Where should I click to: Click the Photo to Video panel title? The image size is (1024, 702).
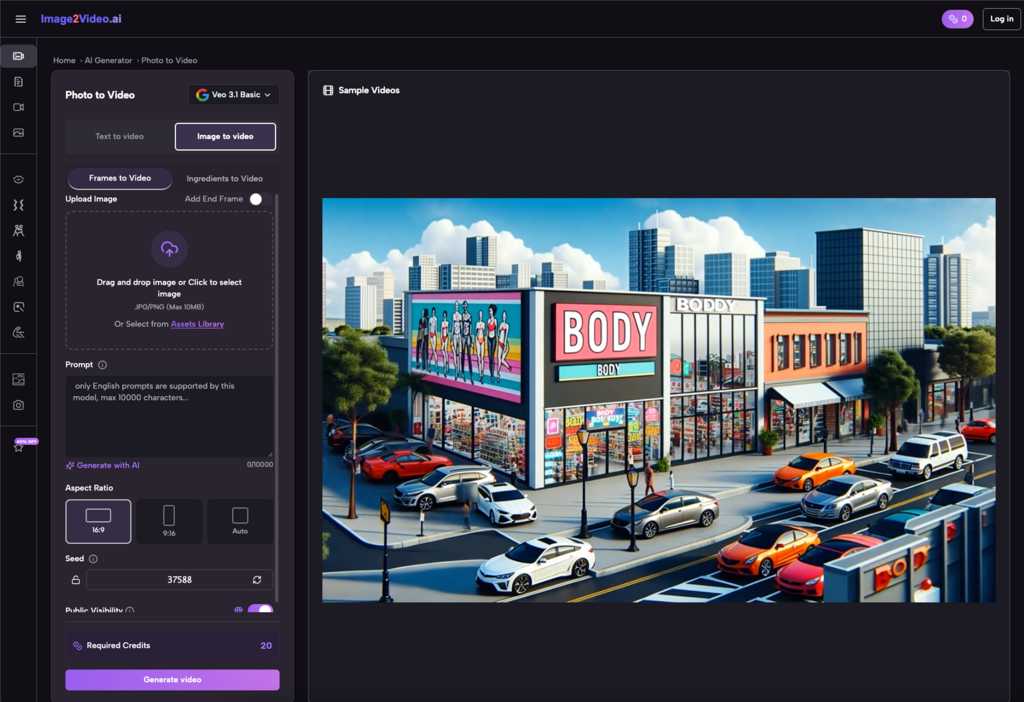(x=100, y=95)
